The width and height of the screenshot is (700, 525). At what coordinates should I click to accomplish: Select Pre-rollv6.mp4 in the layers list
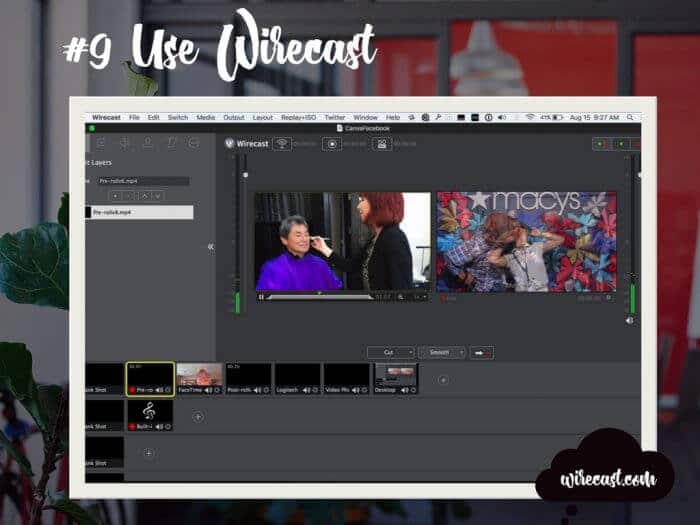click(138, 213)
